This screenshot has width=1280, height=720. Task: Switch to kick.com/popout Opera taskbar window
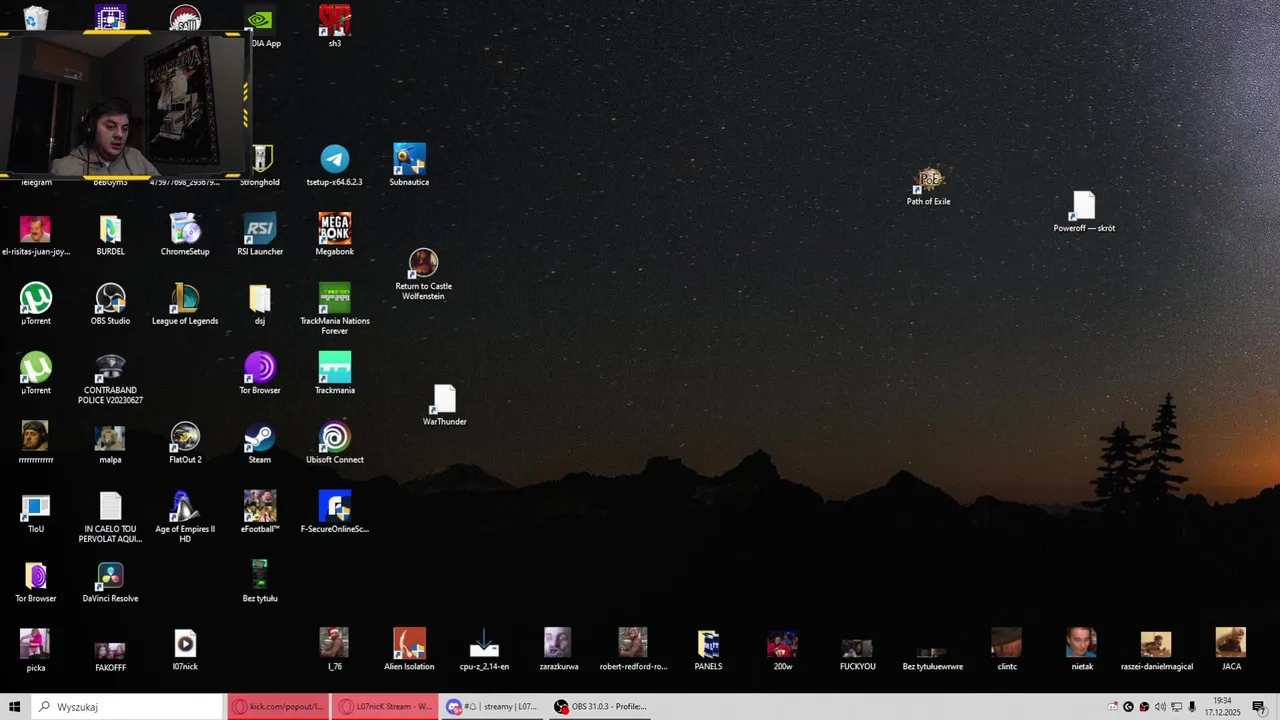[278, 707]
